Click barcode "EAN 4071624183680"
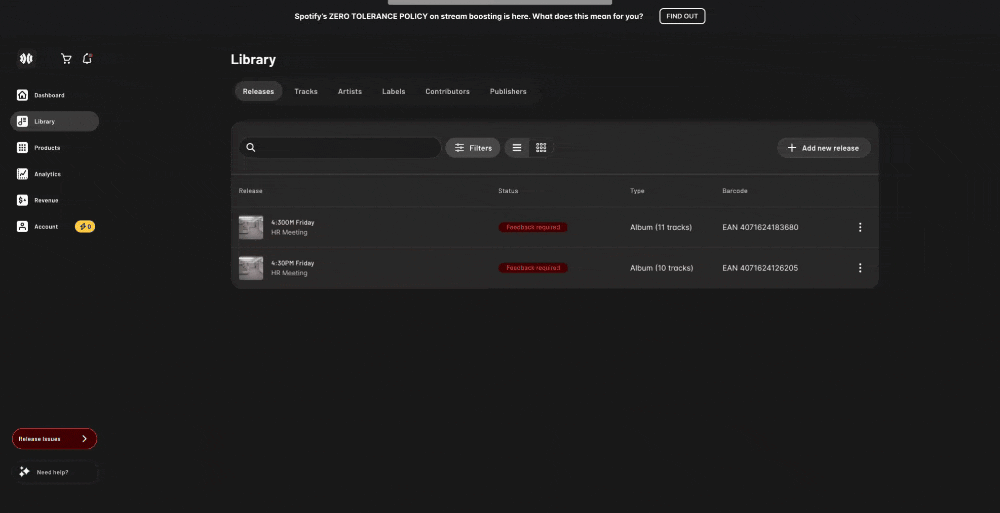 pos(760,227)
